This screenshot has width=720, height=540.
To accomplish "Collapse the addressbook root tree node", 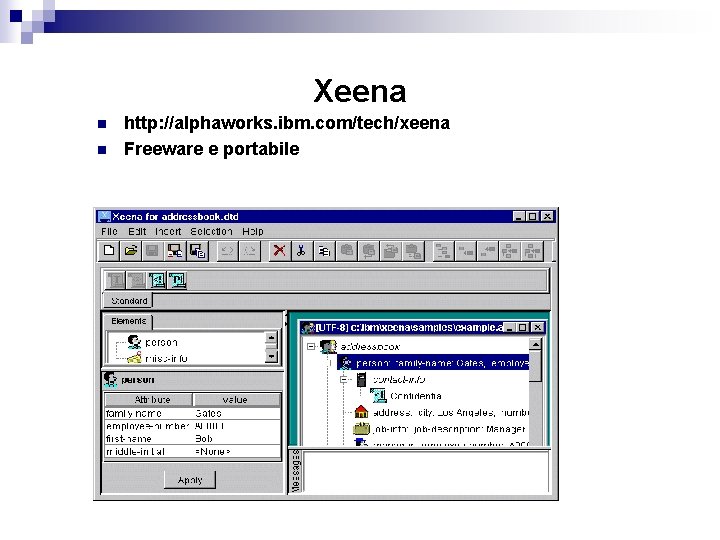I will tap(311, 346).
